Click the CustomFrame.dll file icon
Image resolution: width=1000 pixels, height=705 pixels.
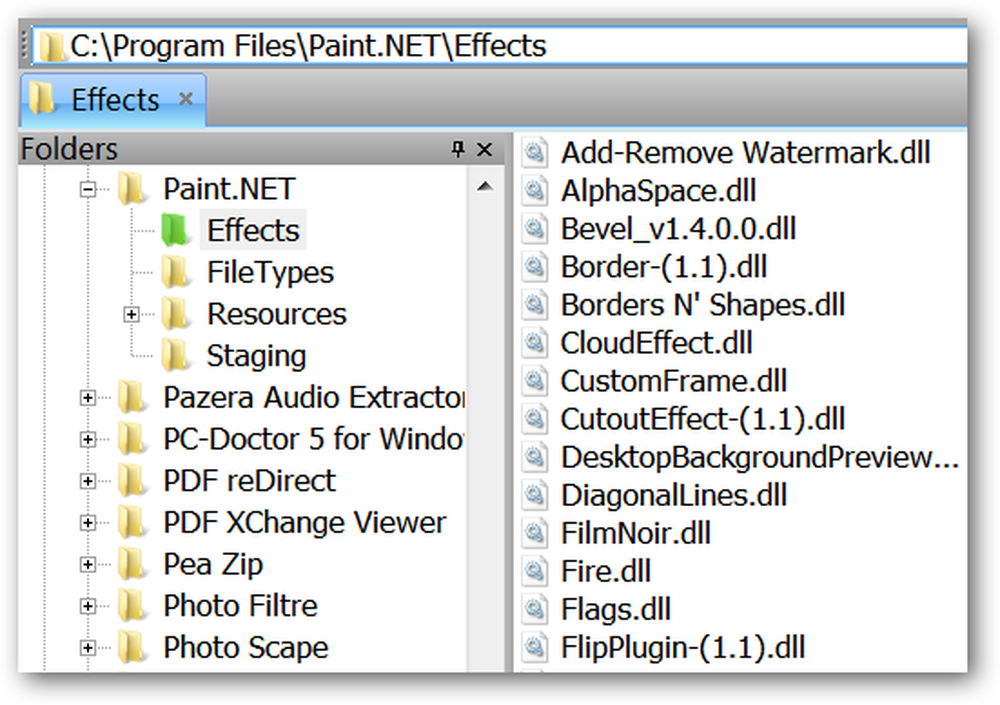[534, 382]
